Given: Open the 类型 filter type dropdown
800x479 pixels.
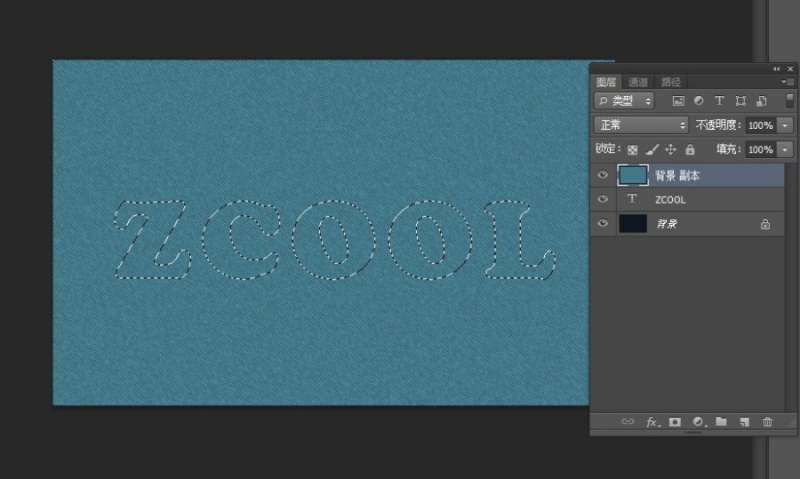Looking at the screenshot, I should click(x=624, y=101).
